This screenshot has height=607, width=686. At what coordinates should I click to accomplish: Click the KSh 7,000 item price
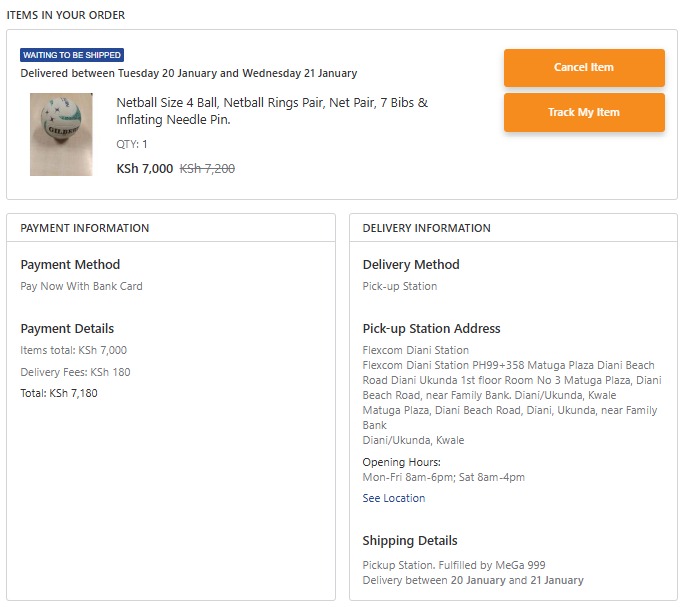pyautogui.click(x=144, y=169)
